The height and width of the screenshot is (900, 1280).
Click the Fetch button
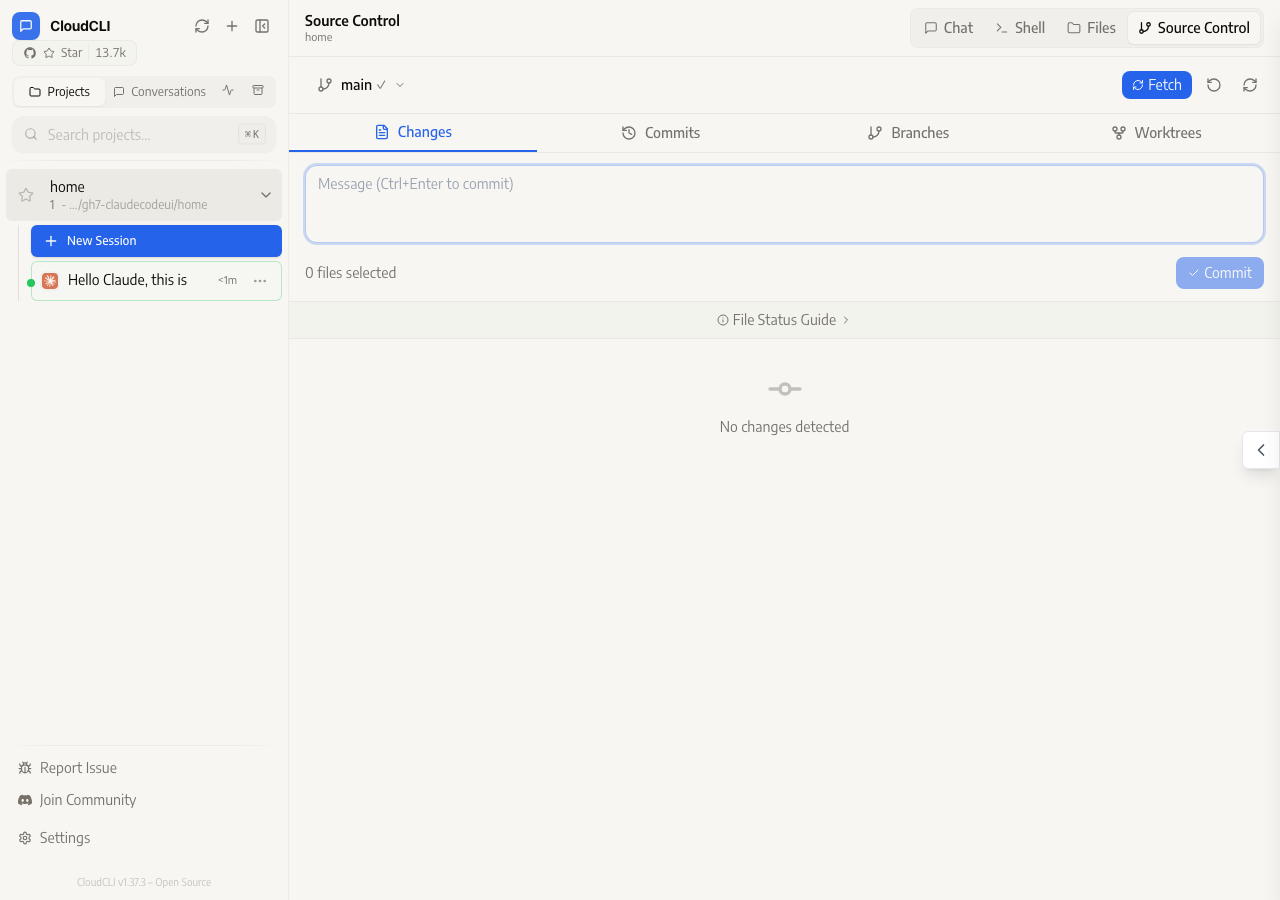[1157, 85]
